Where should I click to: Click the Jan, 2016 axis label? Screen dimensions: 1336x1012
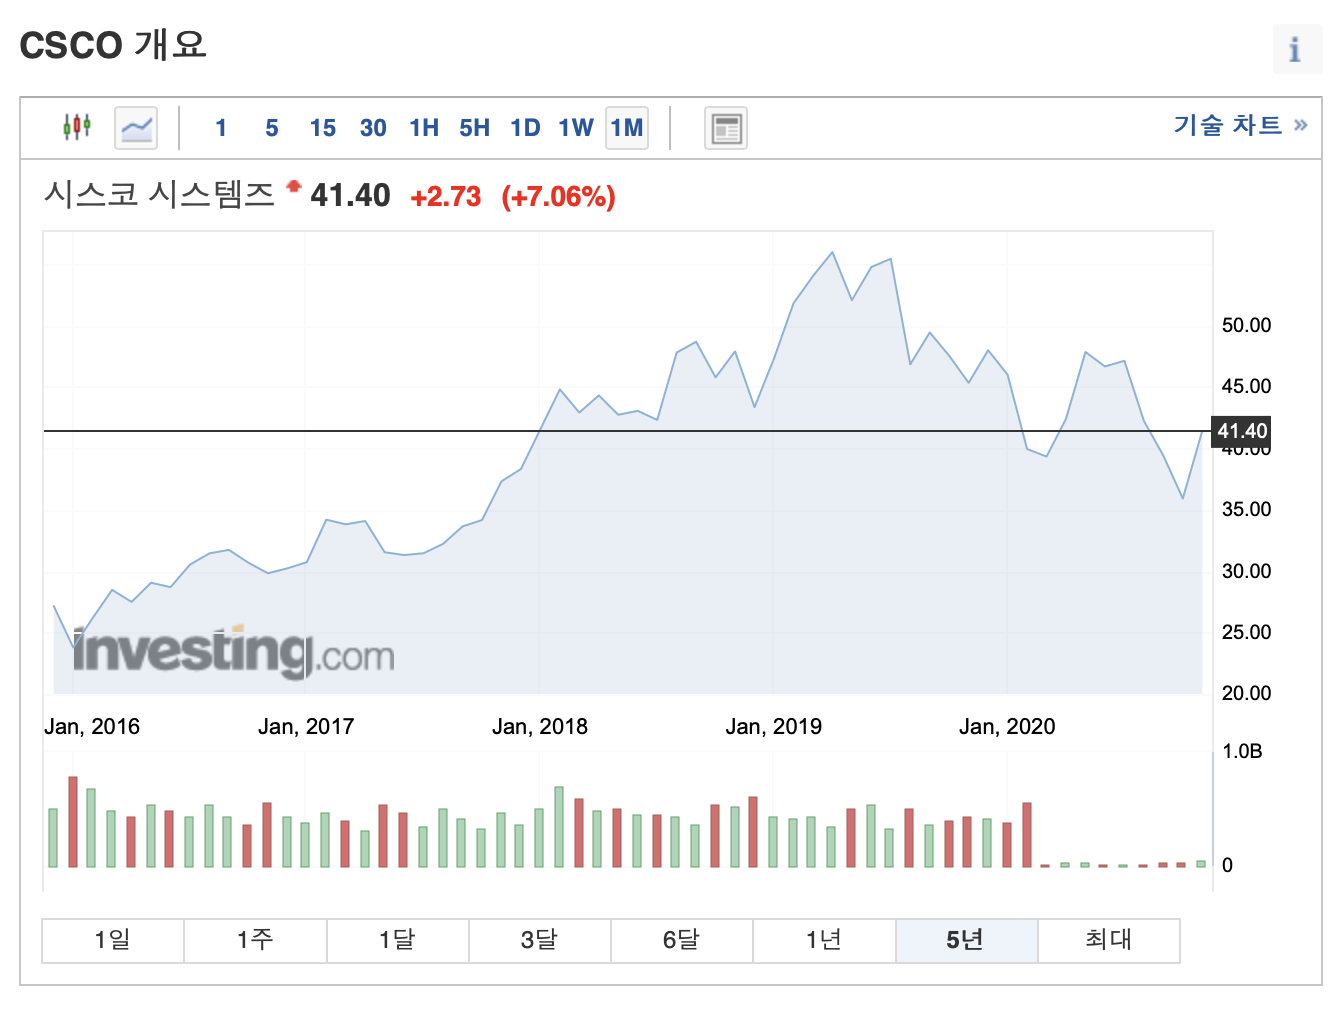click(x=92, y=727)
